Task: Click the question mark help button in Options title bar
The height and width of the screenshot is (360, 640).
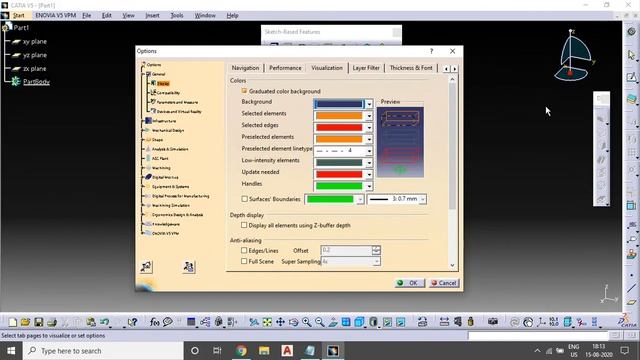Action: tap(431, 51)
